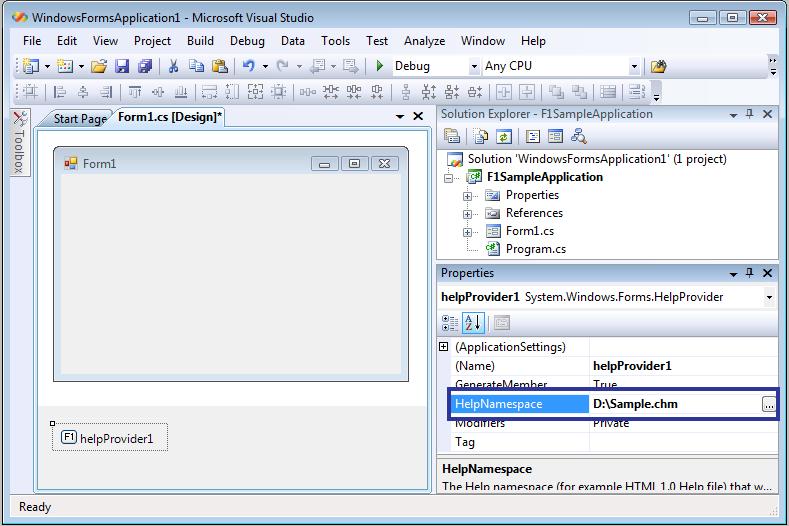Open the Tools menu

point(335,41)
